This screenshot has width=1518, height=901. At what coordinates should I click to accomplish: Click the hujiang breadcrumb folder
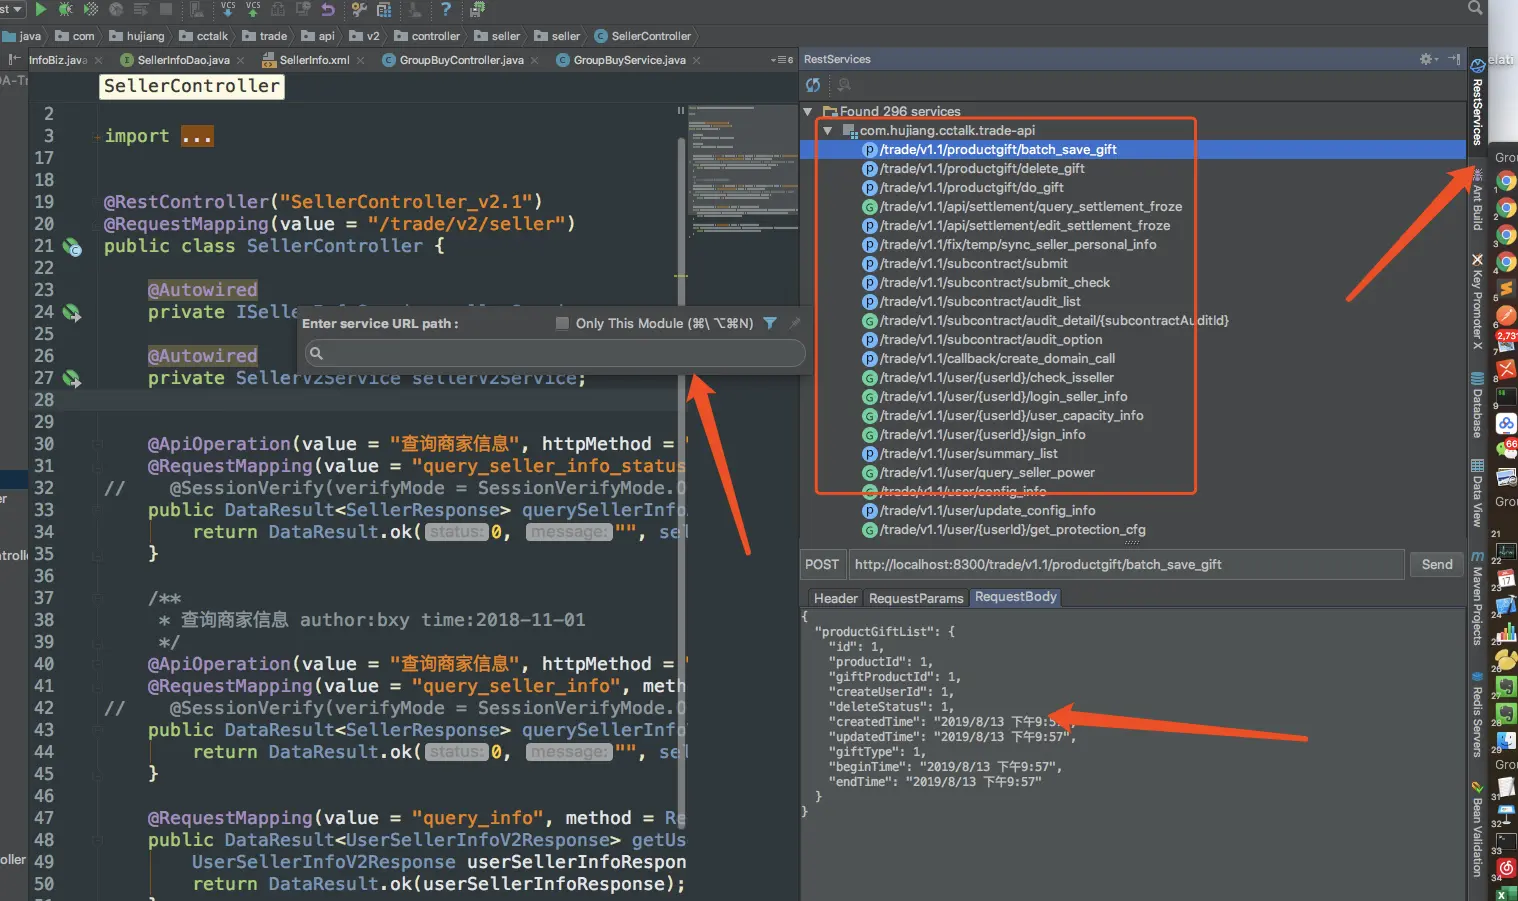137,36
